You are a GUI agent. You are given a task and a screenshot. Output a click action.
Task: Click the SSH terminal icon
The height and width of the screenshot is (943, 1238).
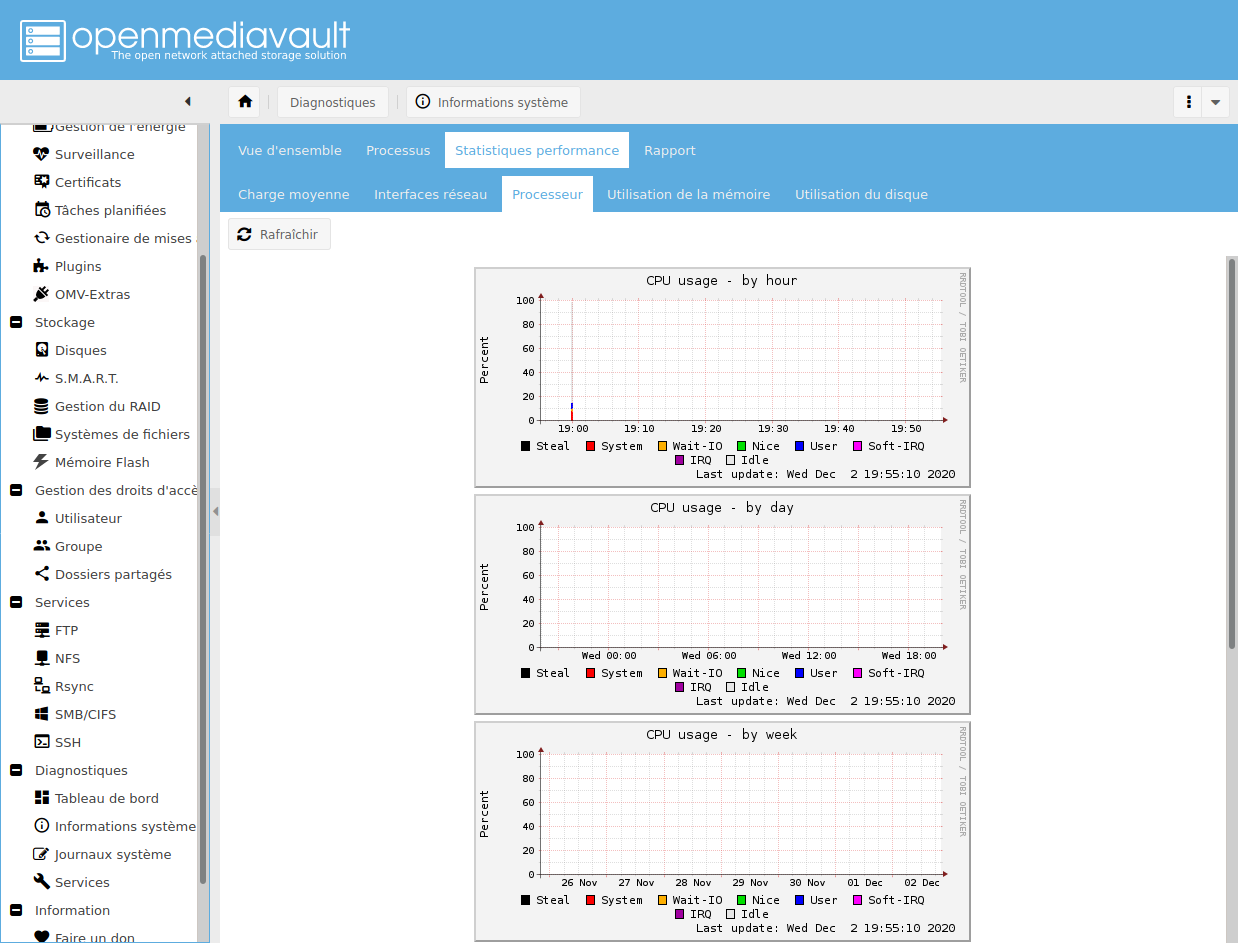[x=41, y=742]
